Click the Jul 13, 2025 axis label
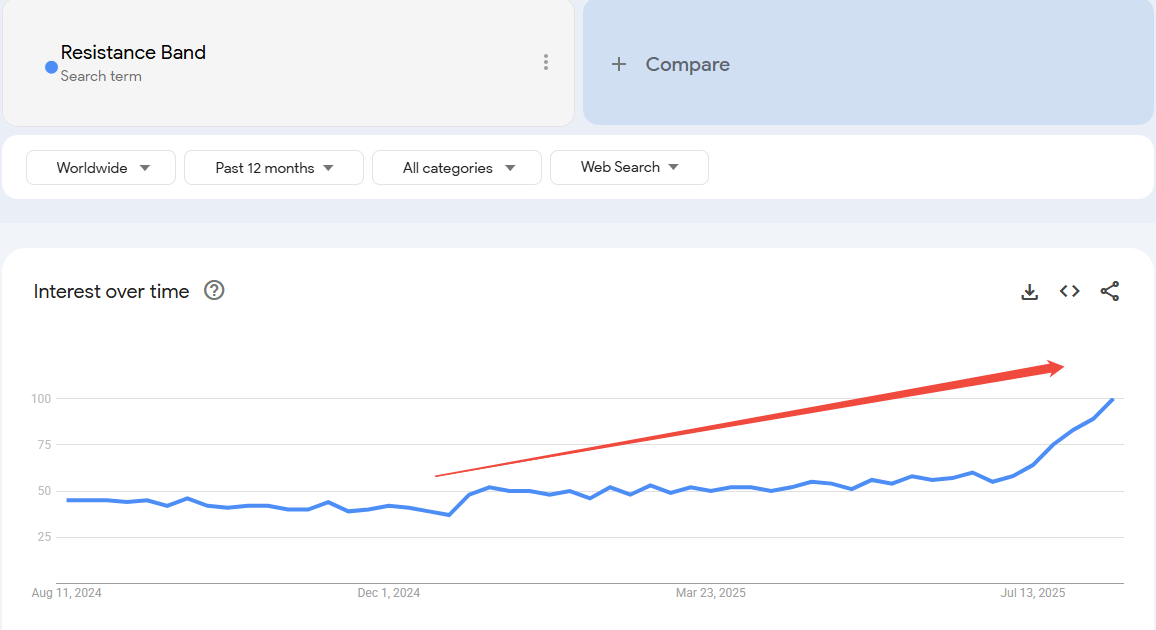1156x630 pixels. tap(1032, 592)
